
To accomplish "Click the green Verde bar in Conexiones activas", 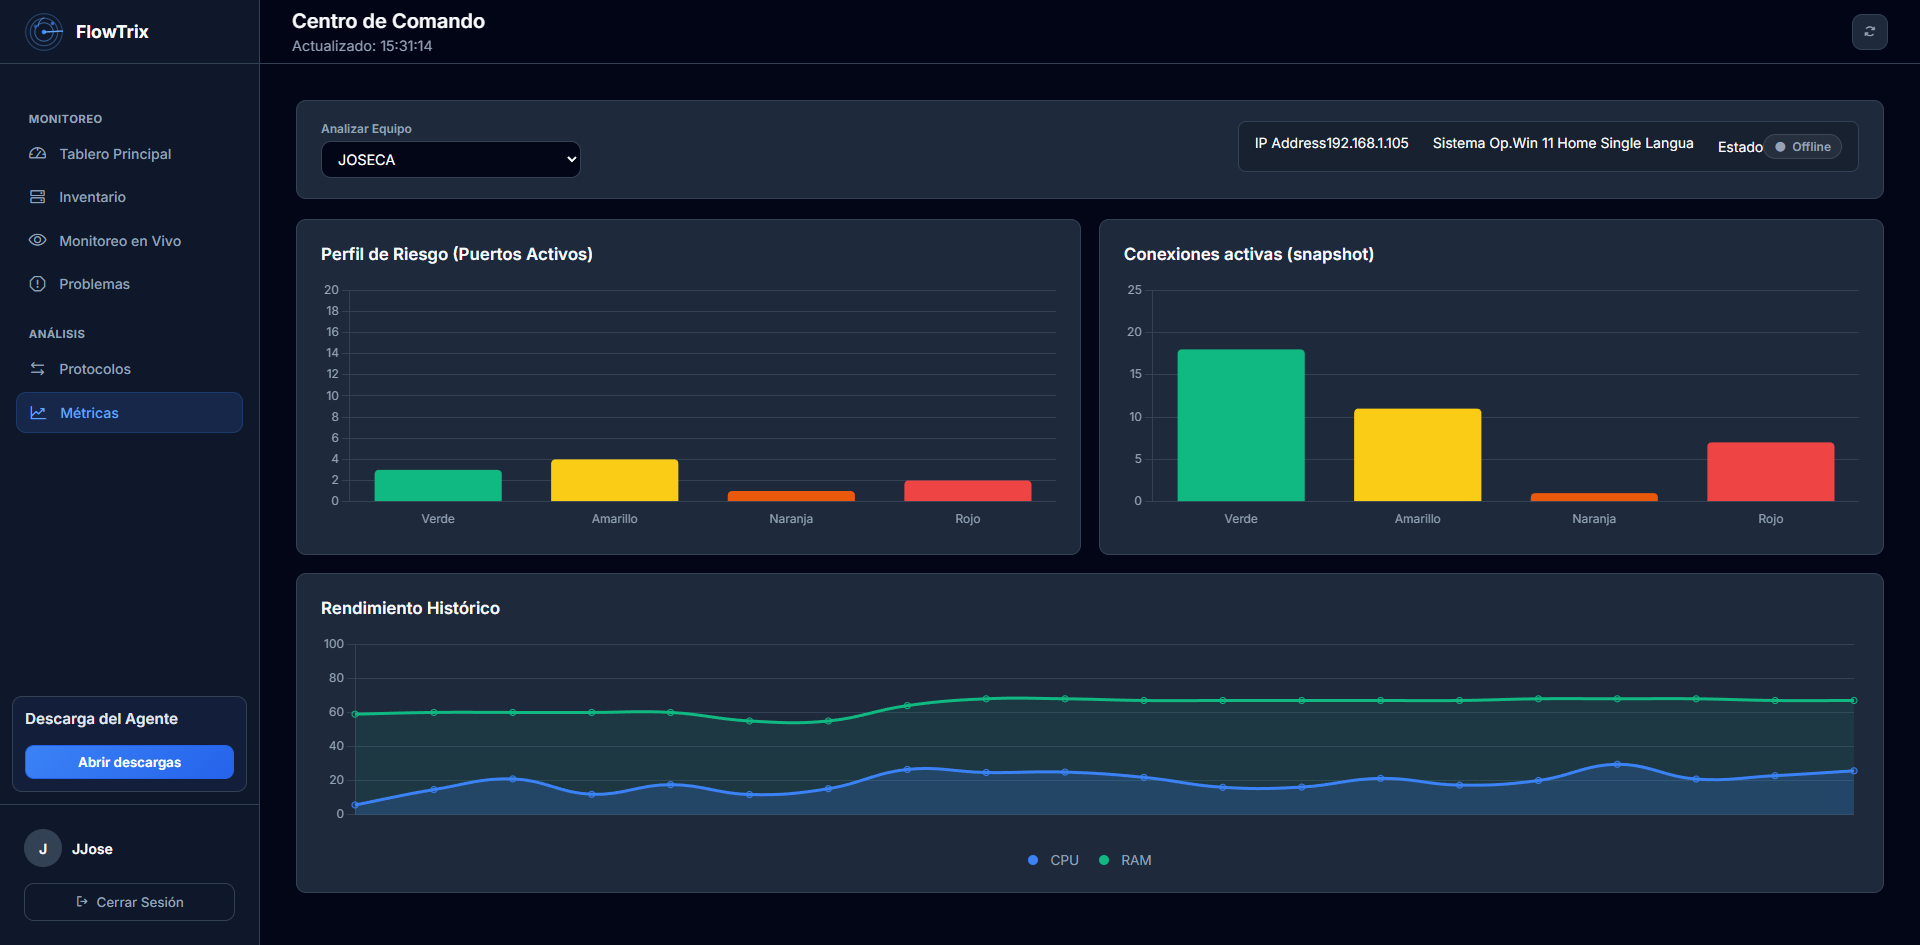I will click(1240, 425).
